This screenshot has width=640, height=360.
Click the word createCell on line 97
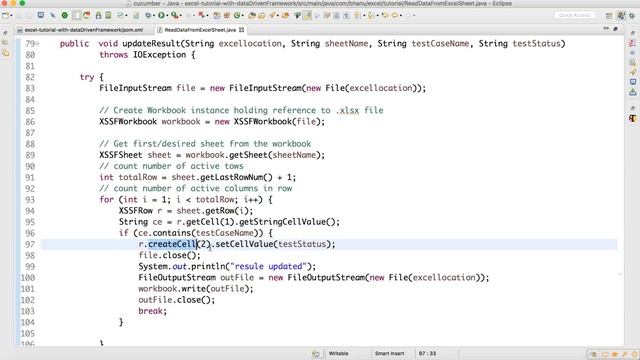point(172,244)
